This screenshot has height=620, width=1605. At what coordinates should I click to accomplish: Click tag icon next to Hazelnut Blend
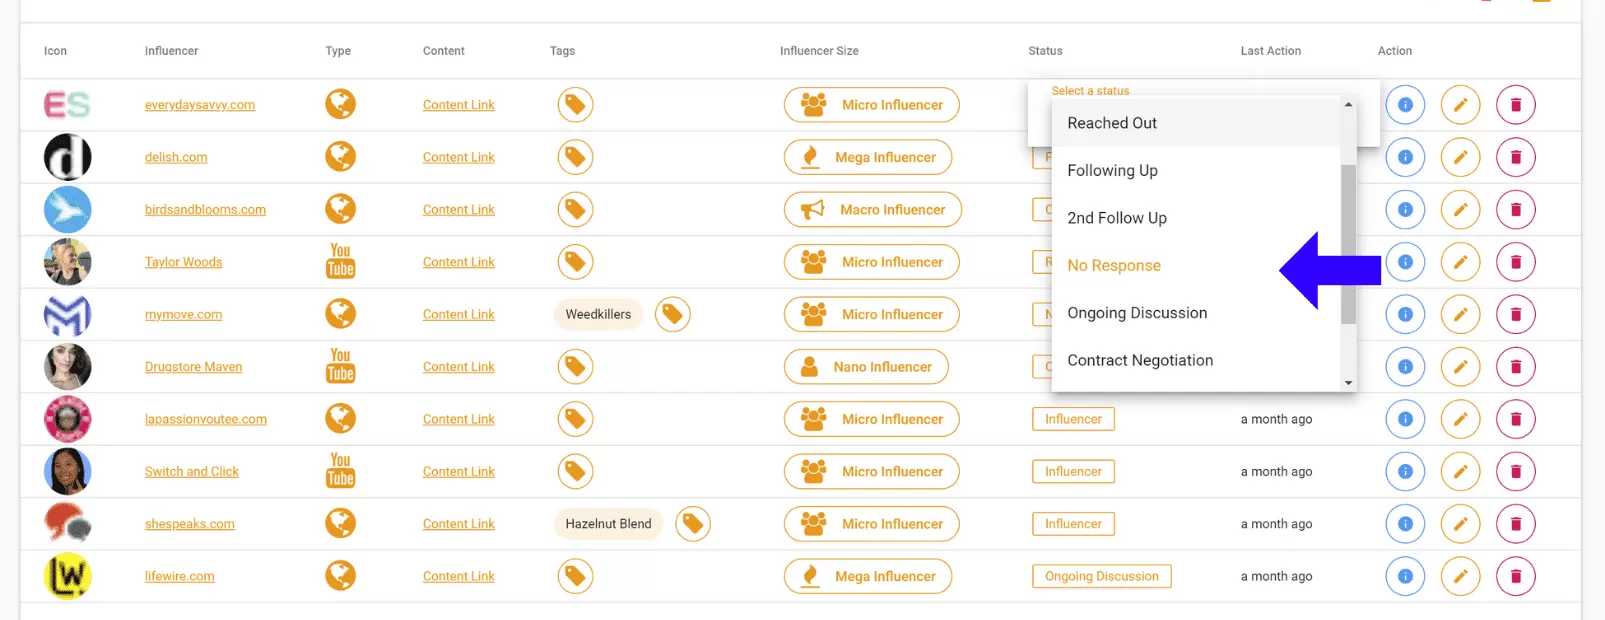pyautogui.click(x=693, y=524)
